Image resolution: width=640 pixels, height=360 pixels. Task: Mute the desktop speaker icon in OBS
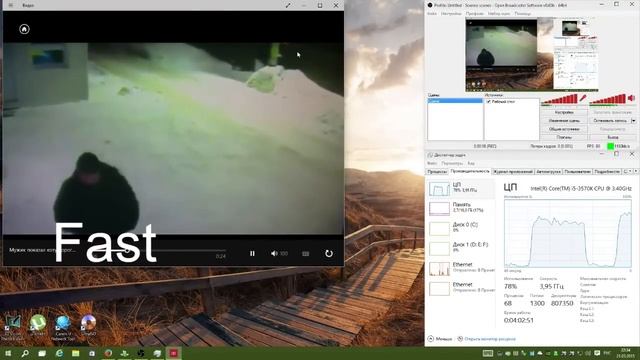(x=631, y=98)
